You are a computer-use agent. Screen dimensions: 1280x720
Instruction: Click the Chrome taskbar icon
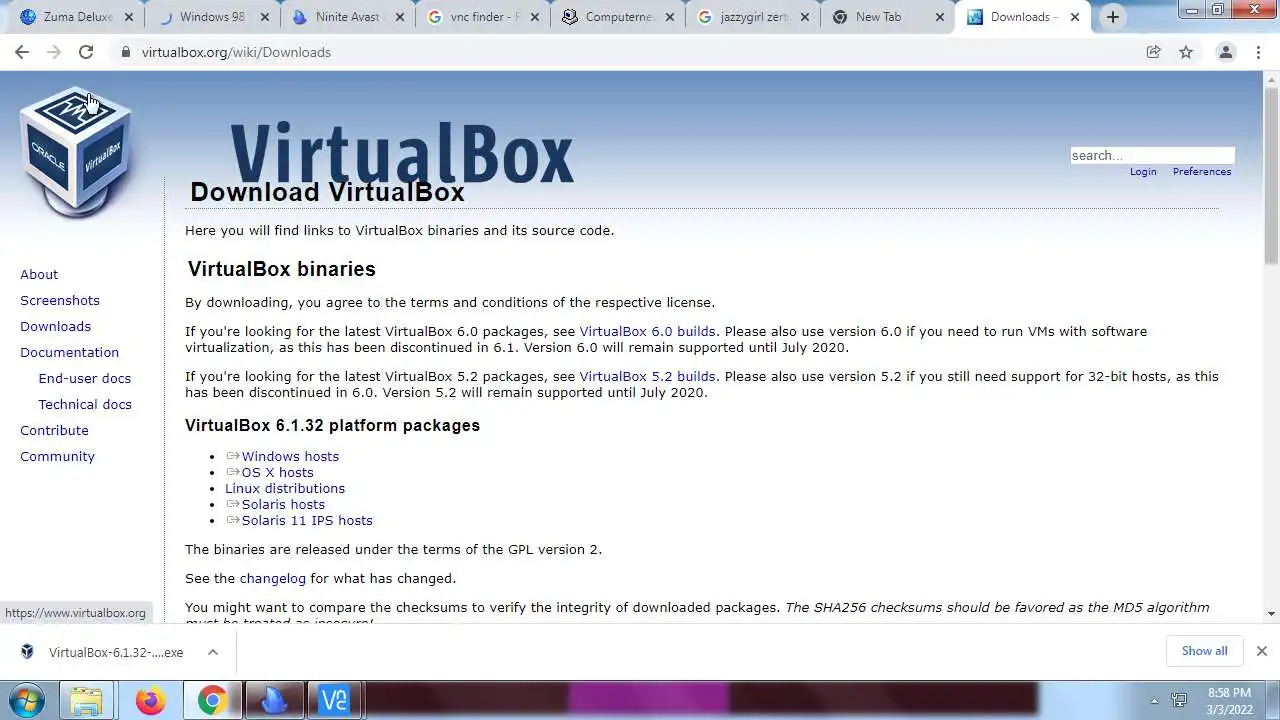(x=211, y=700)
